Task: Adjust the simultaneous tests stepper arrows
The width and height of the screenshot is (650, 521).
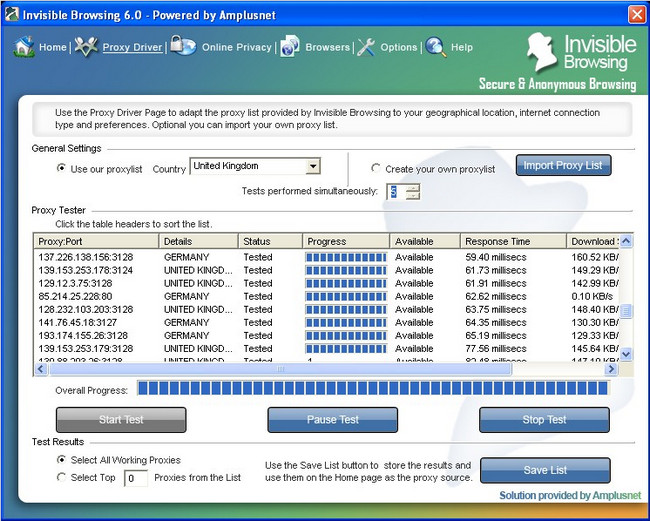Action: (413, 191)
